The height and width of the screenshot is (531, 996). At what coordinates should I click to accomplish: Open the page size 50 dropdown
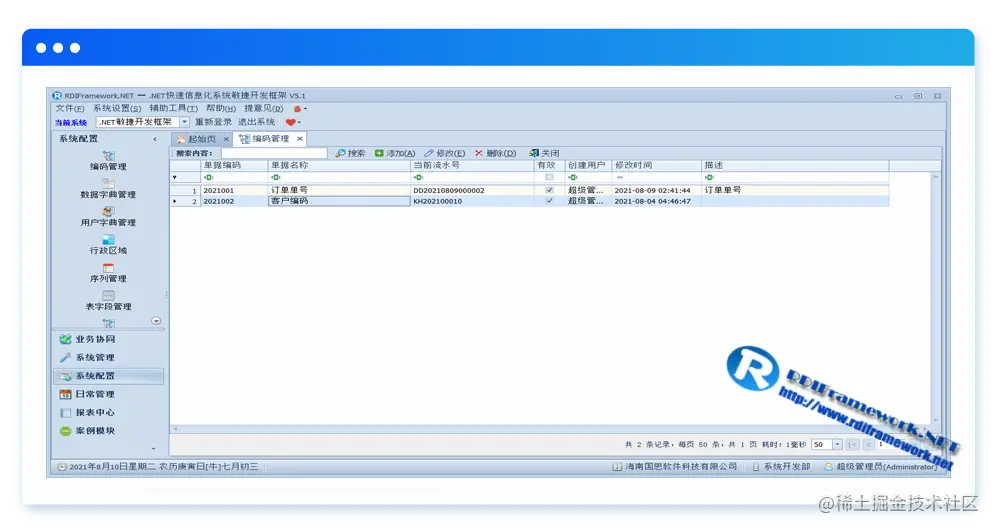click(x=837, y=445)
